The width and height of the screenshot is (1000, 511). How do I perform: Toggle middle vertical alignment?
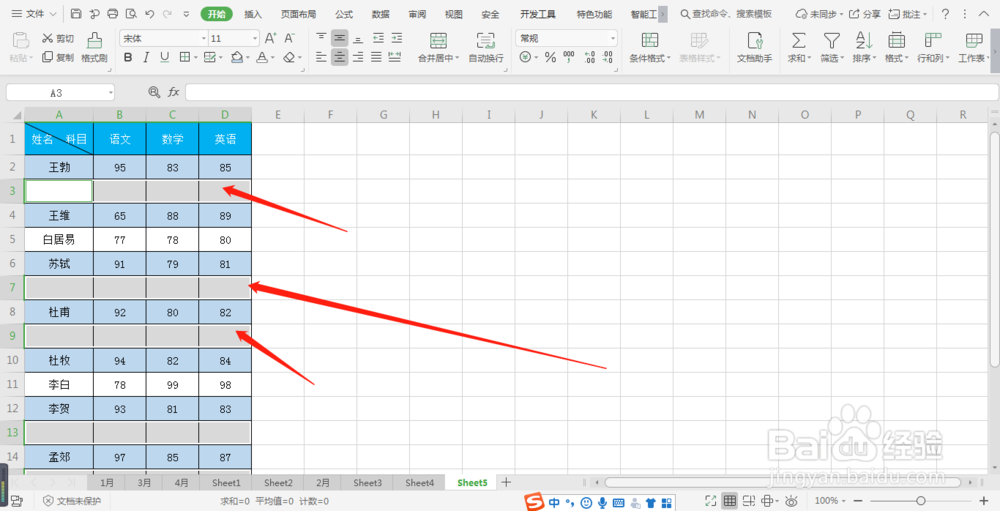(340, 38)
